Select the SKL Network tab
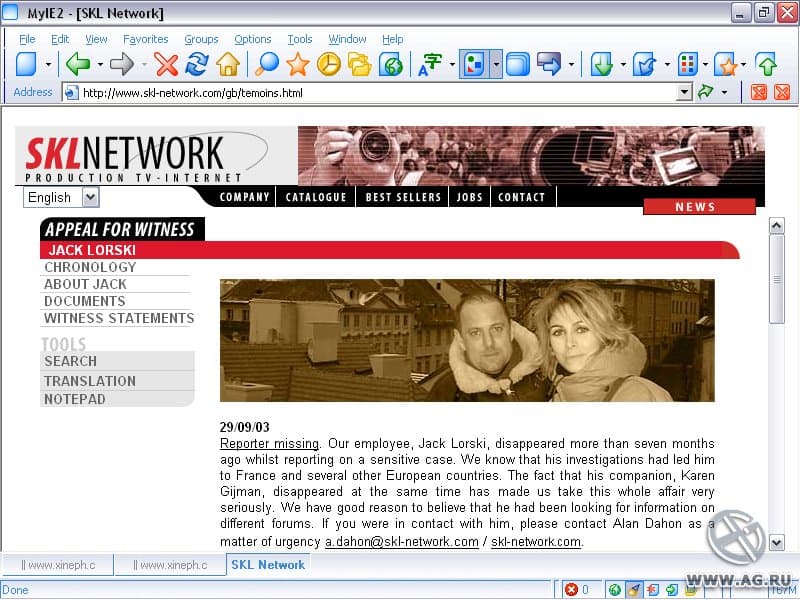This screenshot has height=600, width=800. (x=268, y=564)
